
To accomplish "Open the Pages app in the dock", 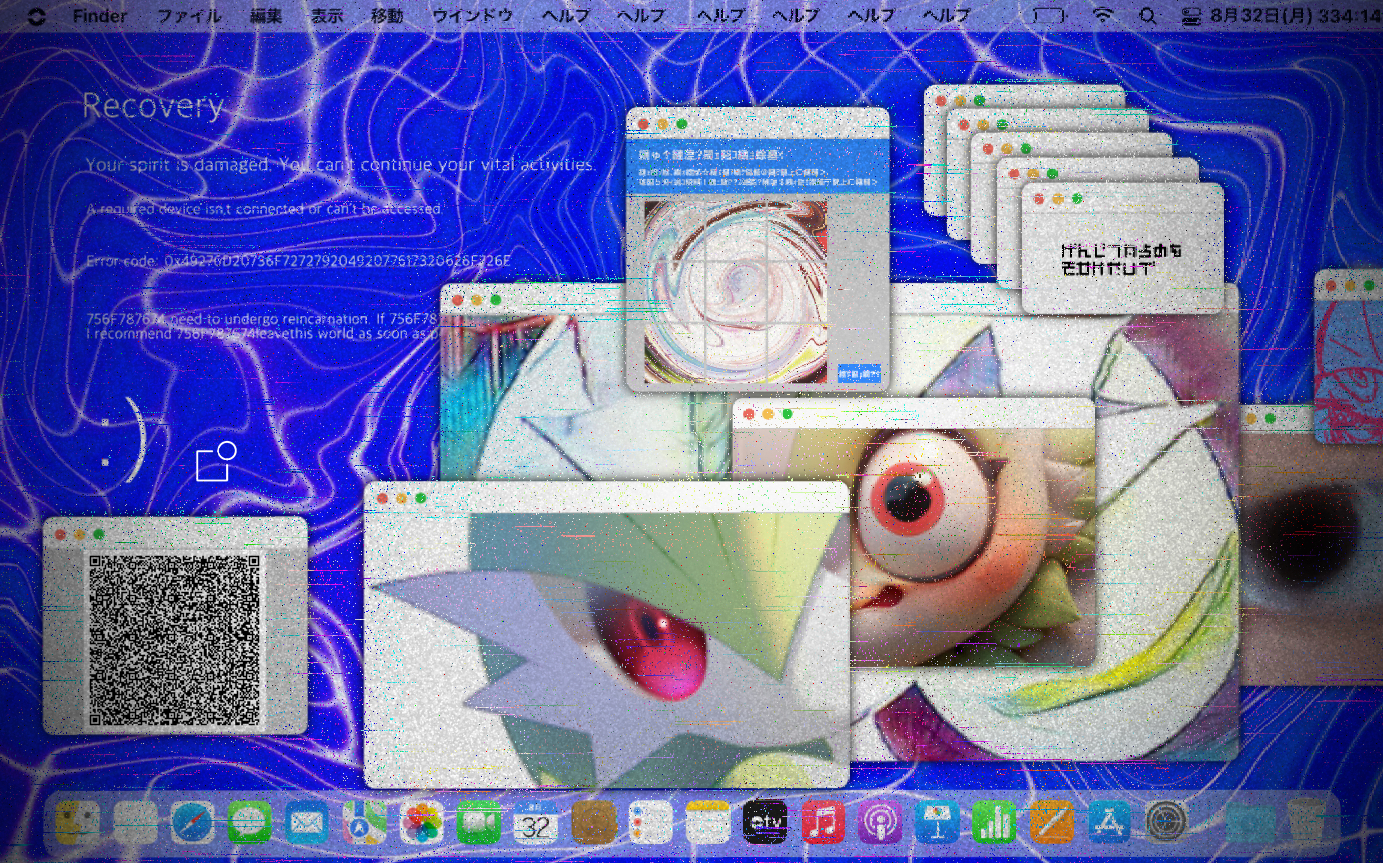I will [1052, 822].
